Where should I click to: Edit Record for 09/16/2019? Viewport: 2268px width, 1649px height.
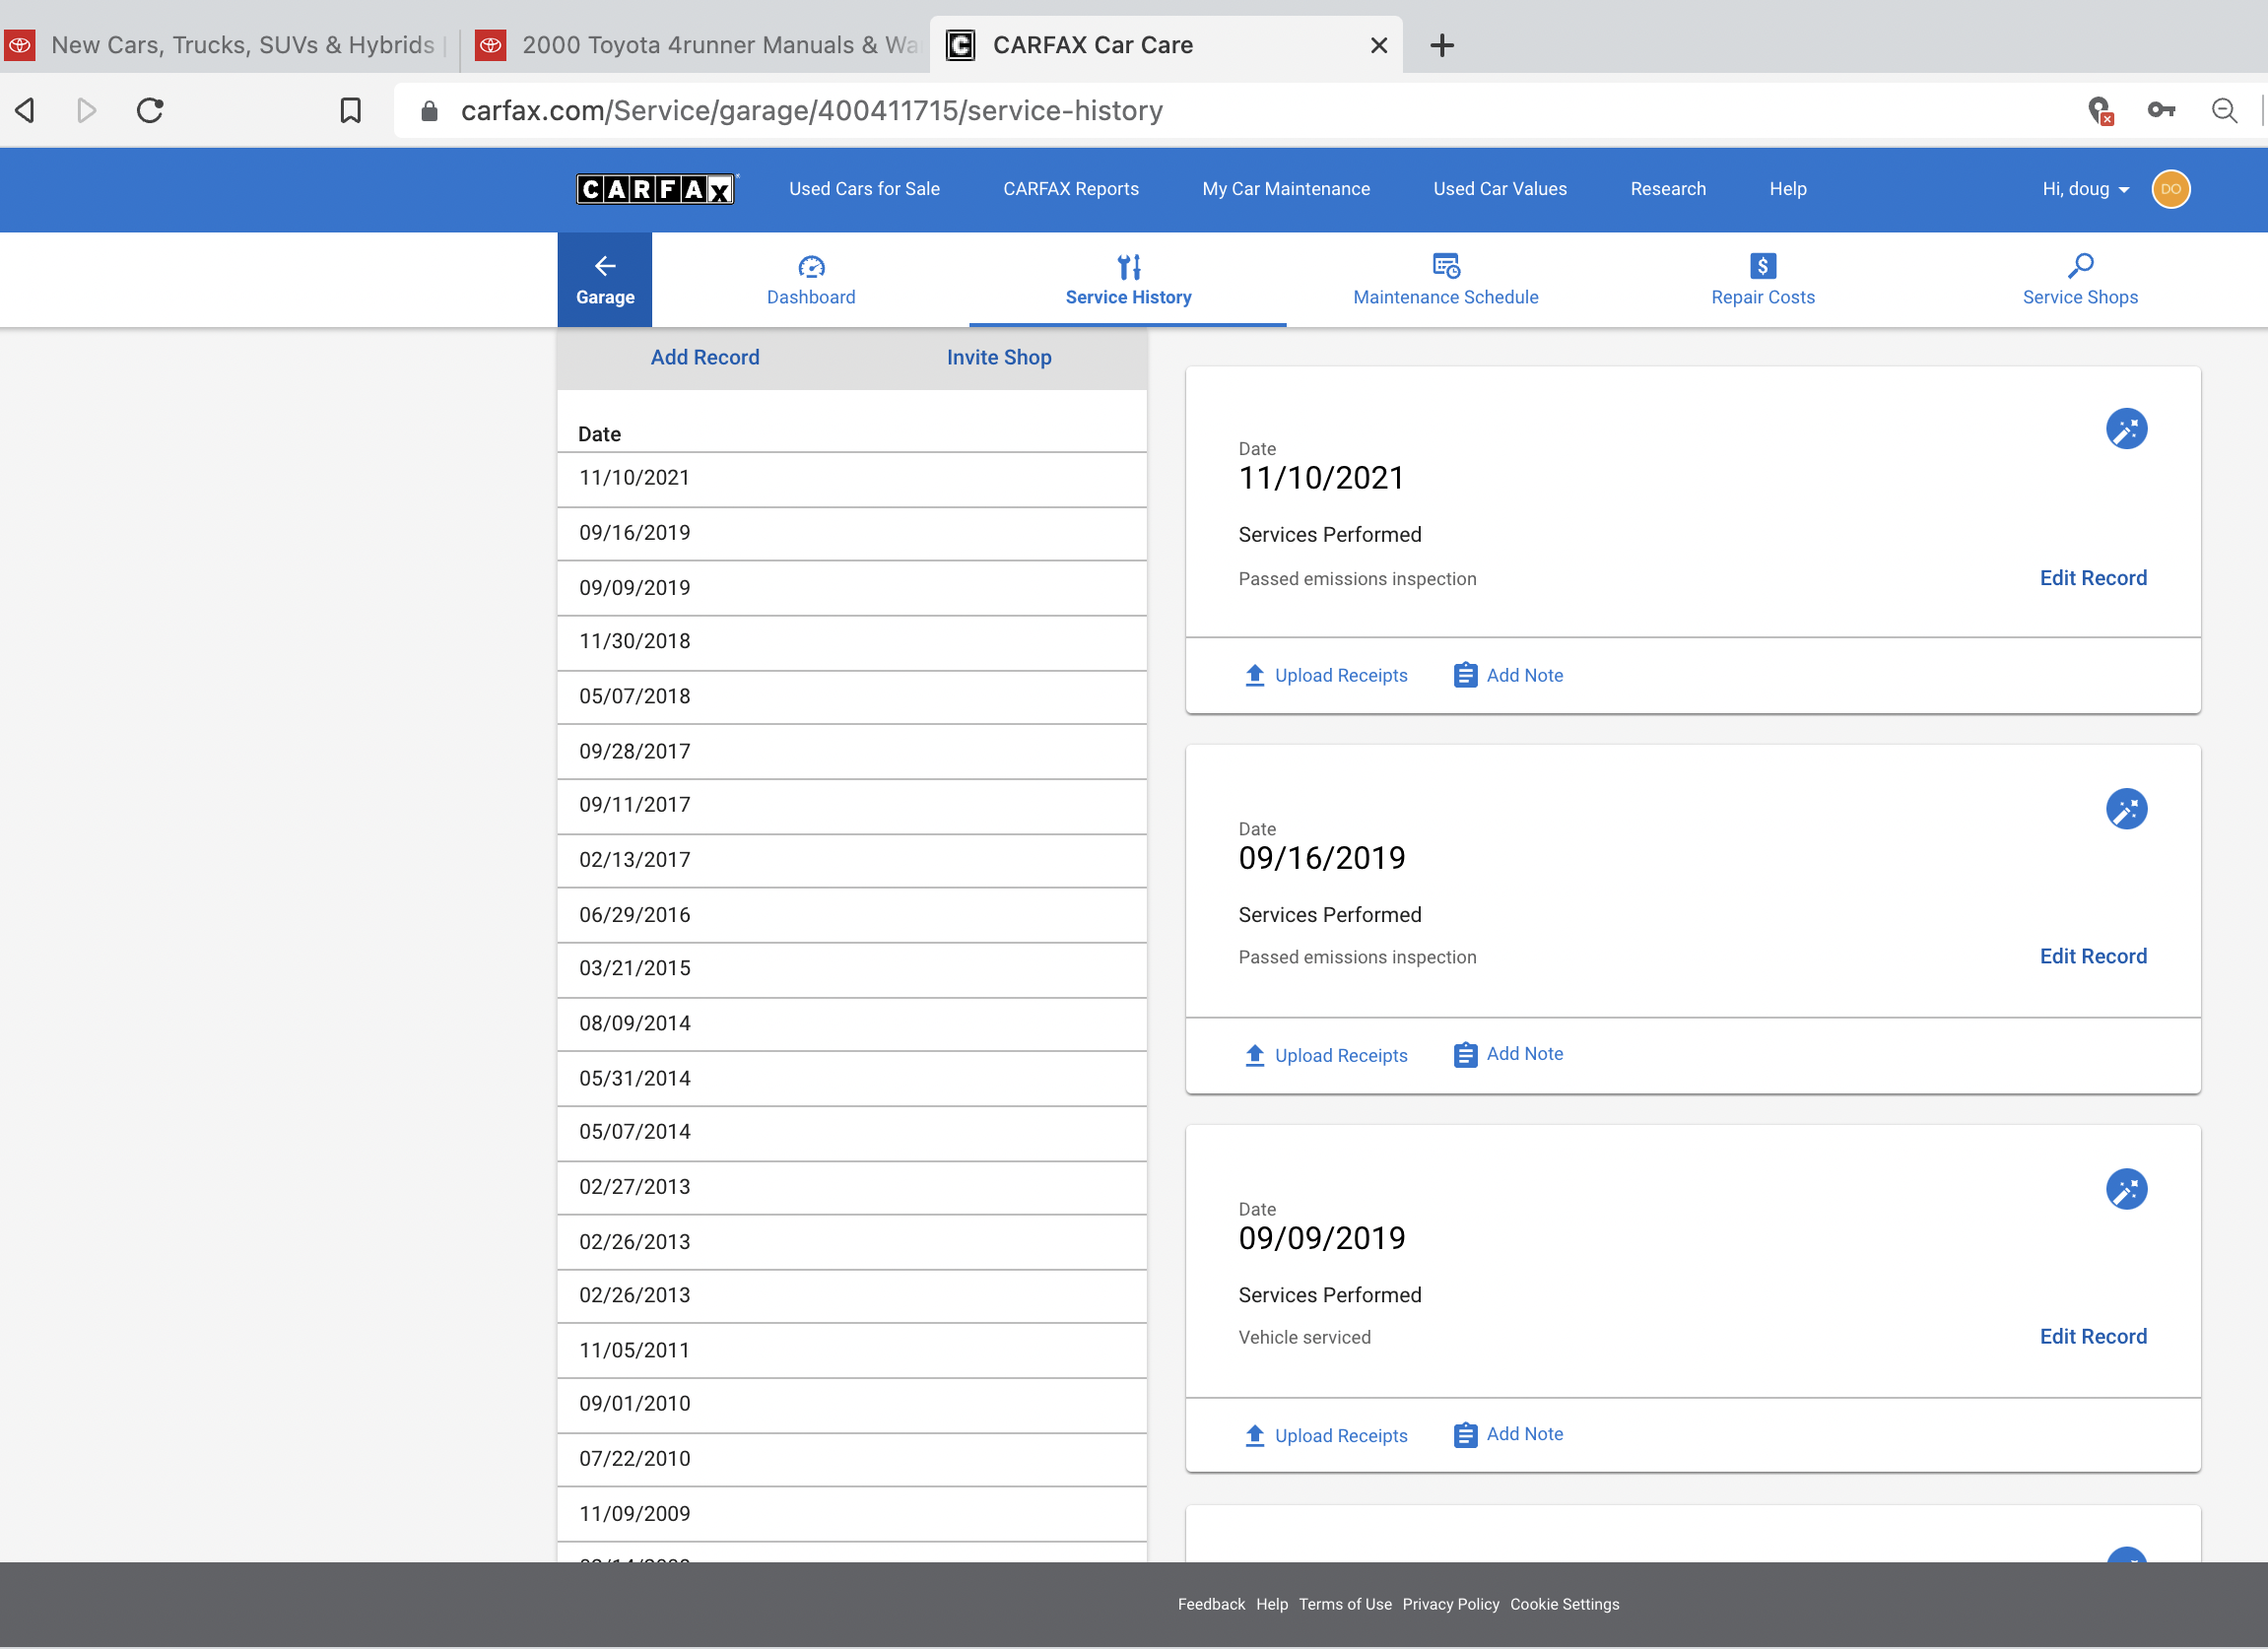click(x=2093, y=956)
